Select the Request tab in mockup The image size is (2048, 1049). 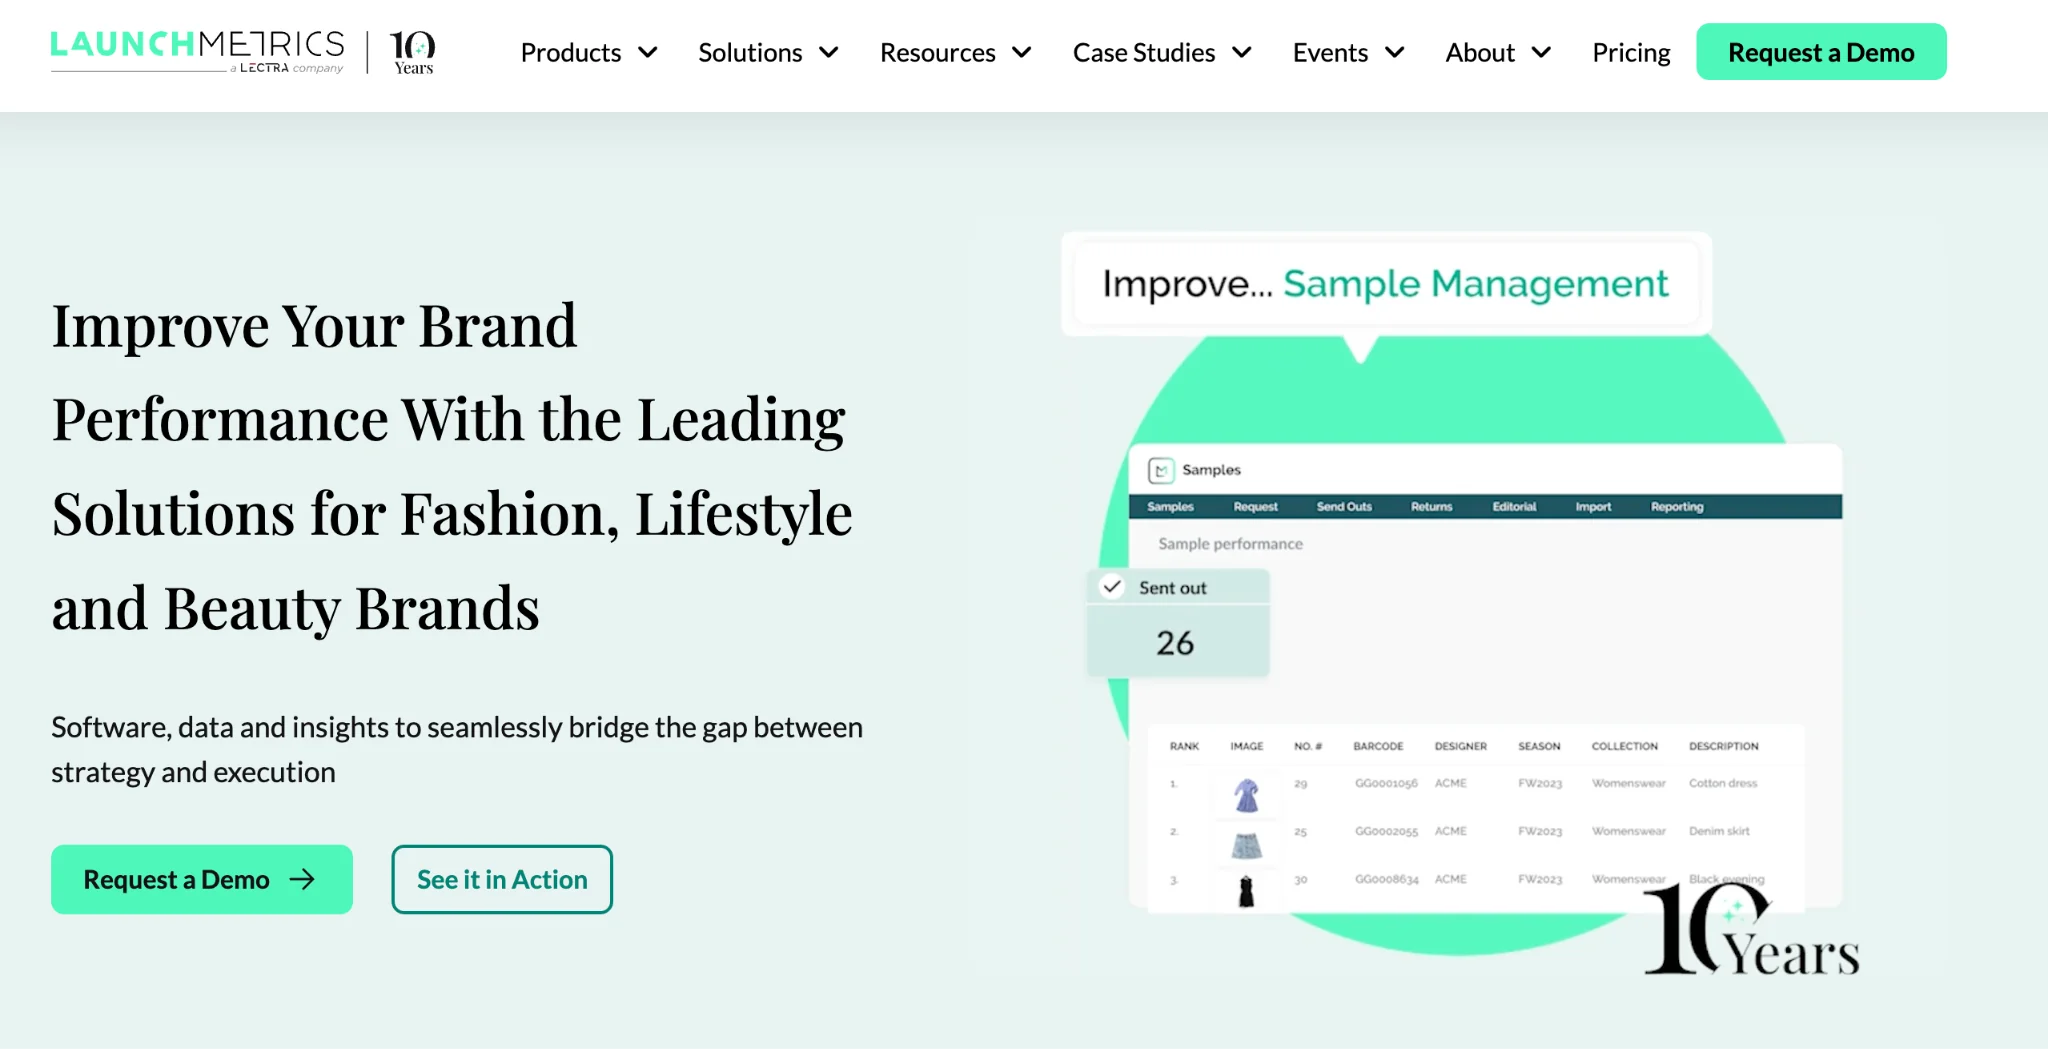[1255, 507]
